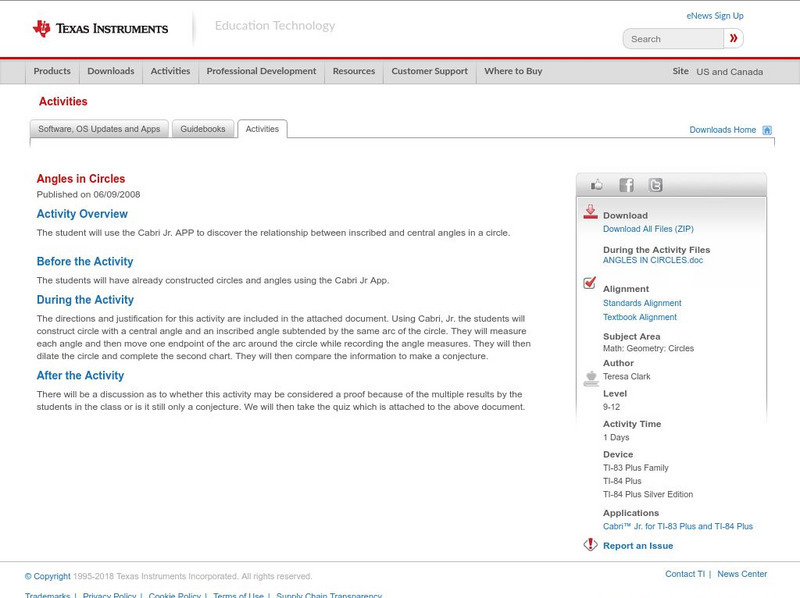The image size is (800, 598).
Task: Click the Texas Instruments logo
Action: (100, 28)
